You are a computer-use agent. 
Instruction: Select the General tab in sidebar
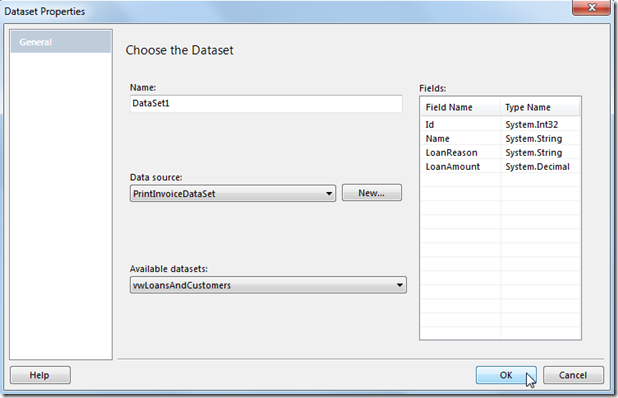coord(61,42)
